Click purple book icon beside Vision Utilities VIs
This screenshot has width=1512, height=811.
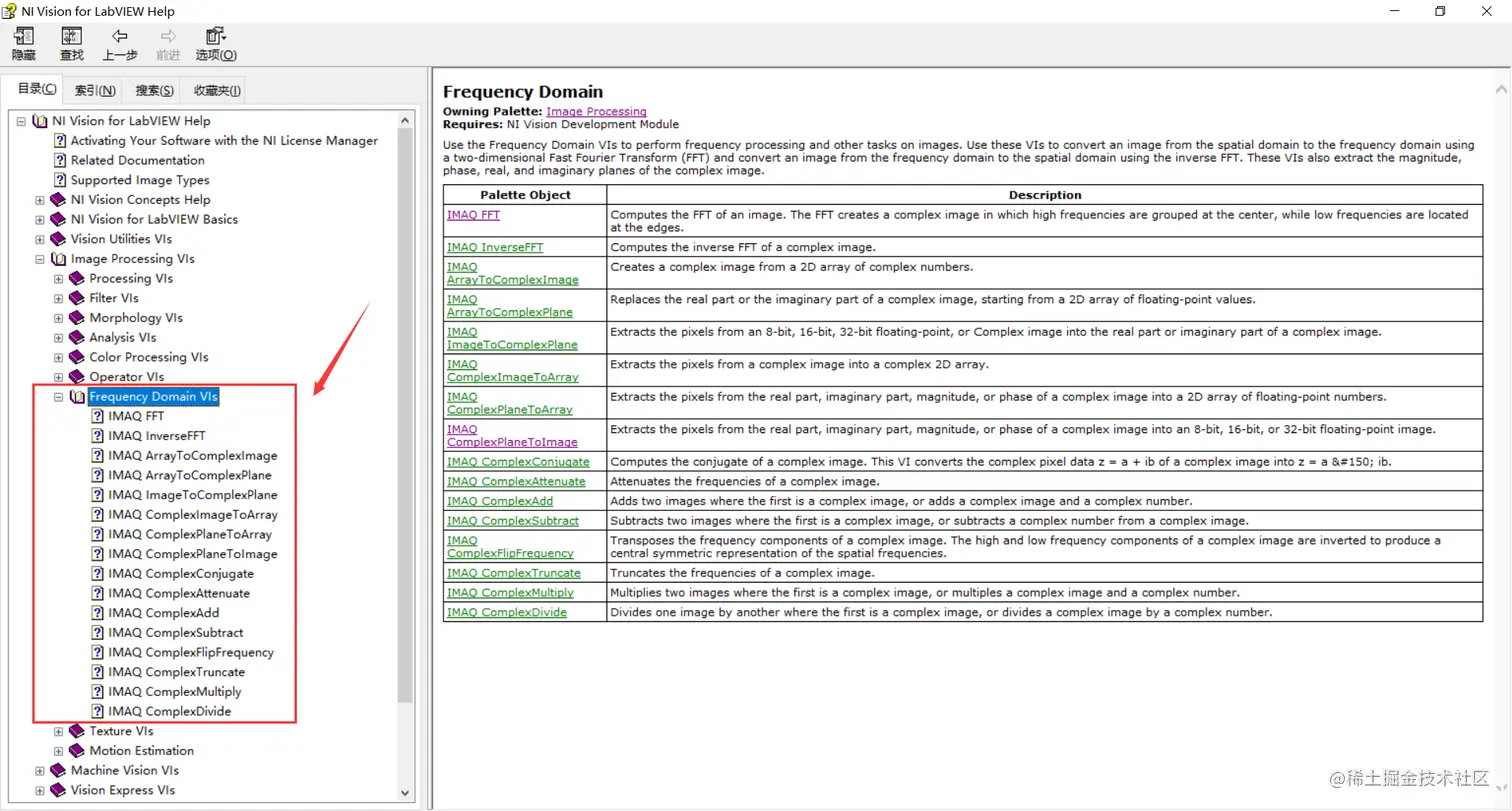pos(58,239)
